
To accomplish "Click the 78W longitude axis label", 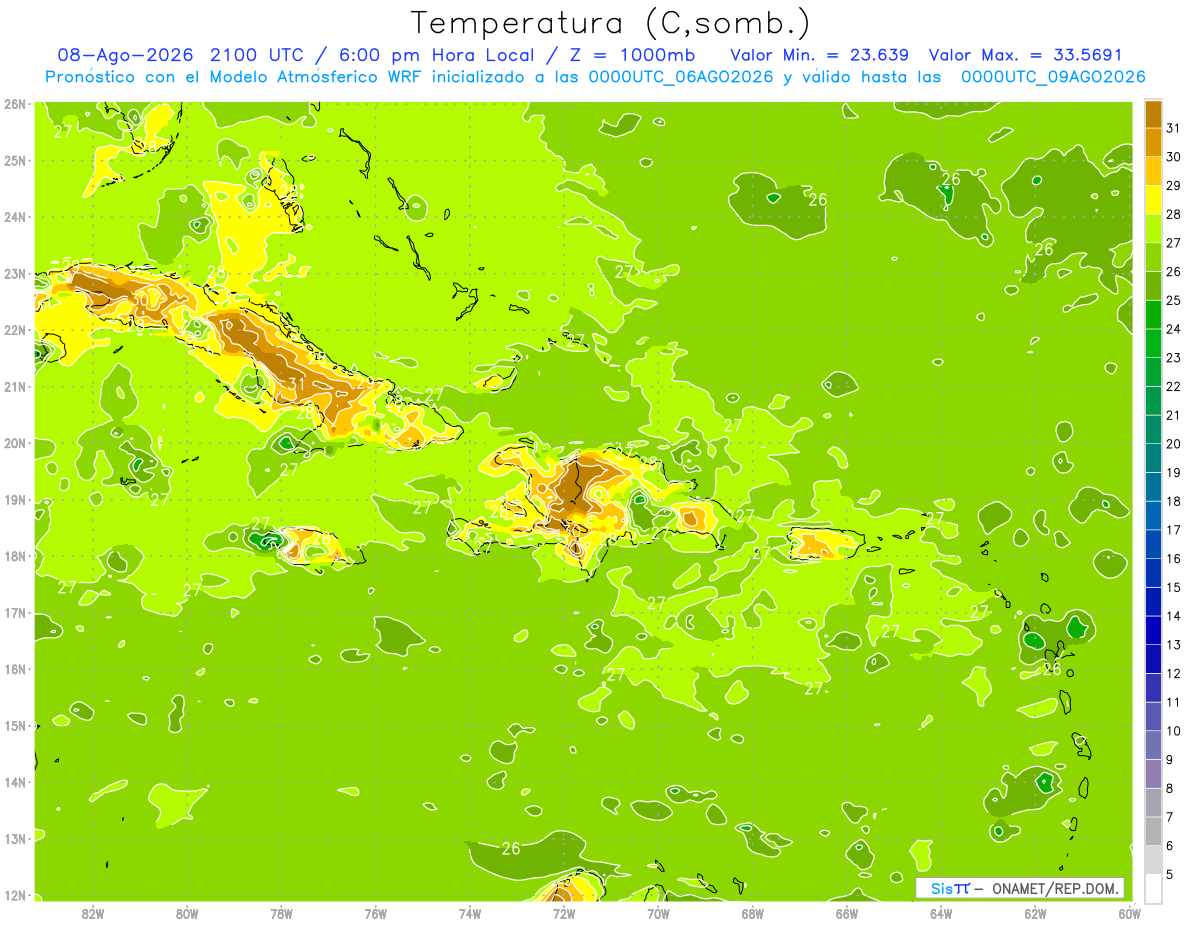I will [282, 913].
